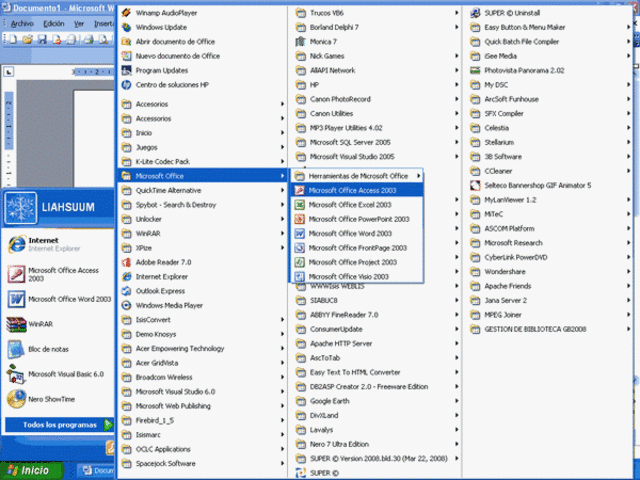Launch Internet Explorer from programs list
640x480 pixels.
(x=202, y=276)
